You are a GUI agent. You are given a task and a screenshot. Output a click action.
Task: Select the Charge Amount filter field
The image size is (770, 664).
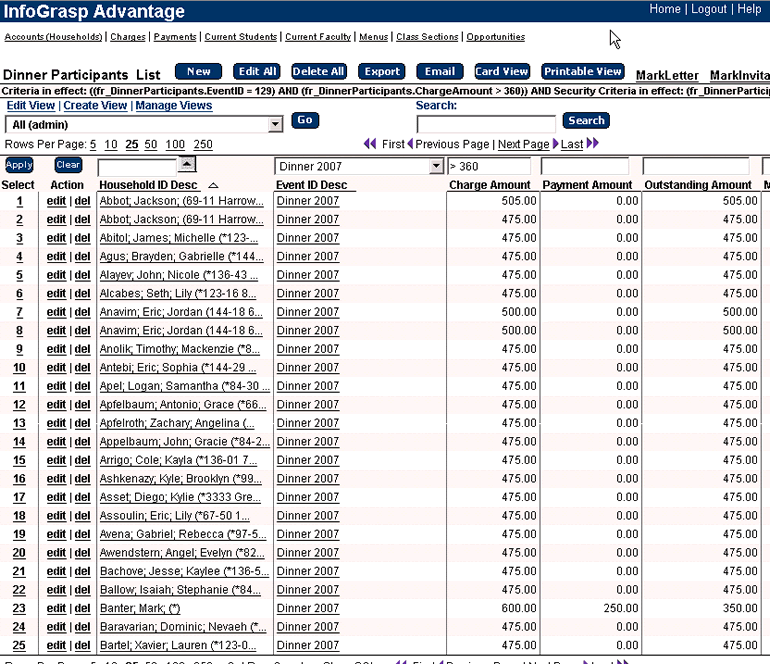(489, 166)
